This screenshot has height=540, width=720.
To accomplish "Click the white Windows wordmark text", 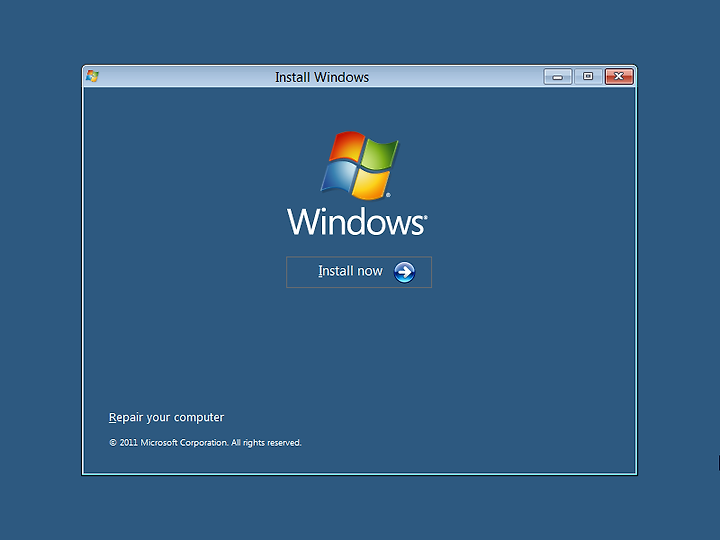I will click(x=357, y=221).
